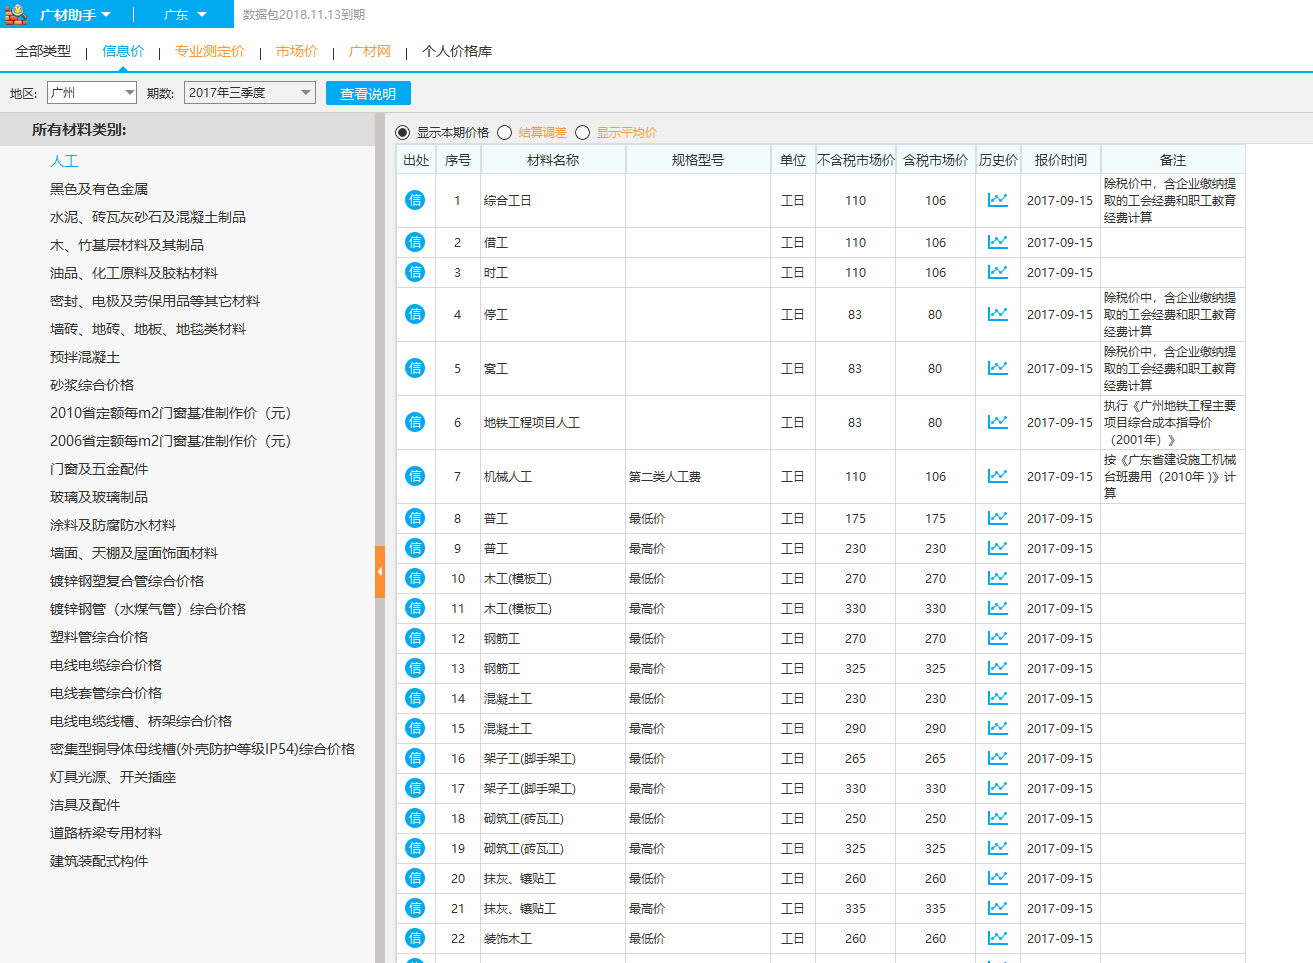Click the 含税市场价 column header

click(x=935, y=160)
